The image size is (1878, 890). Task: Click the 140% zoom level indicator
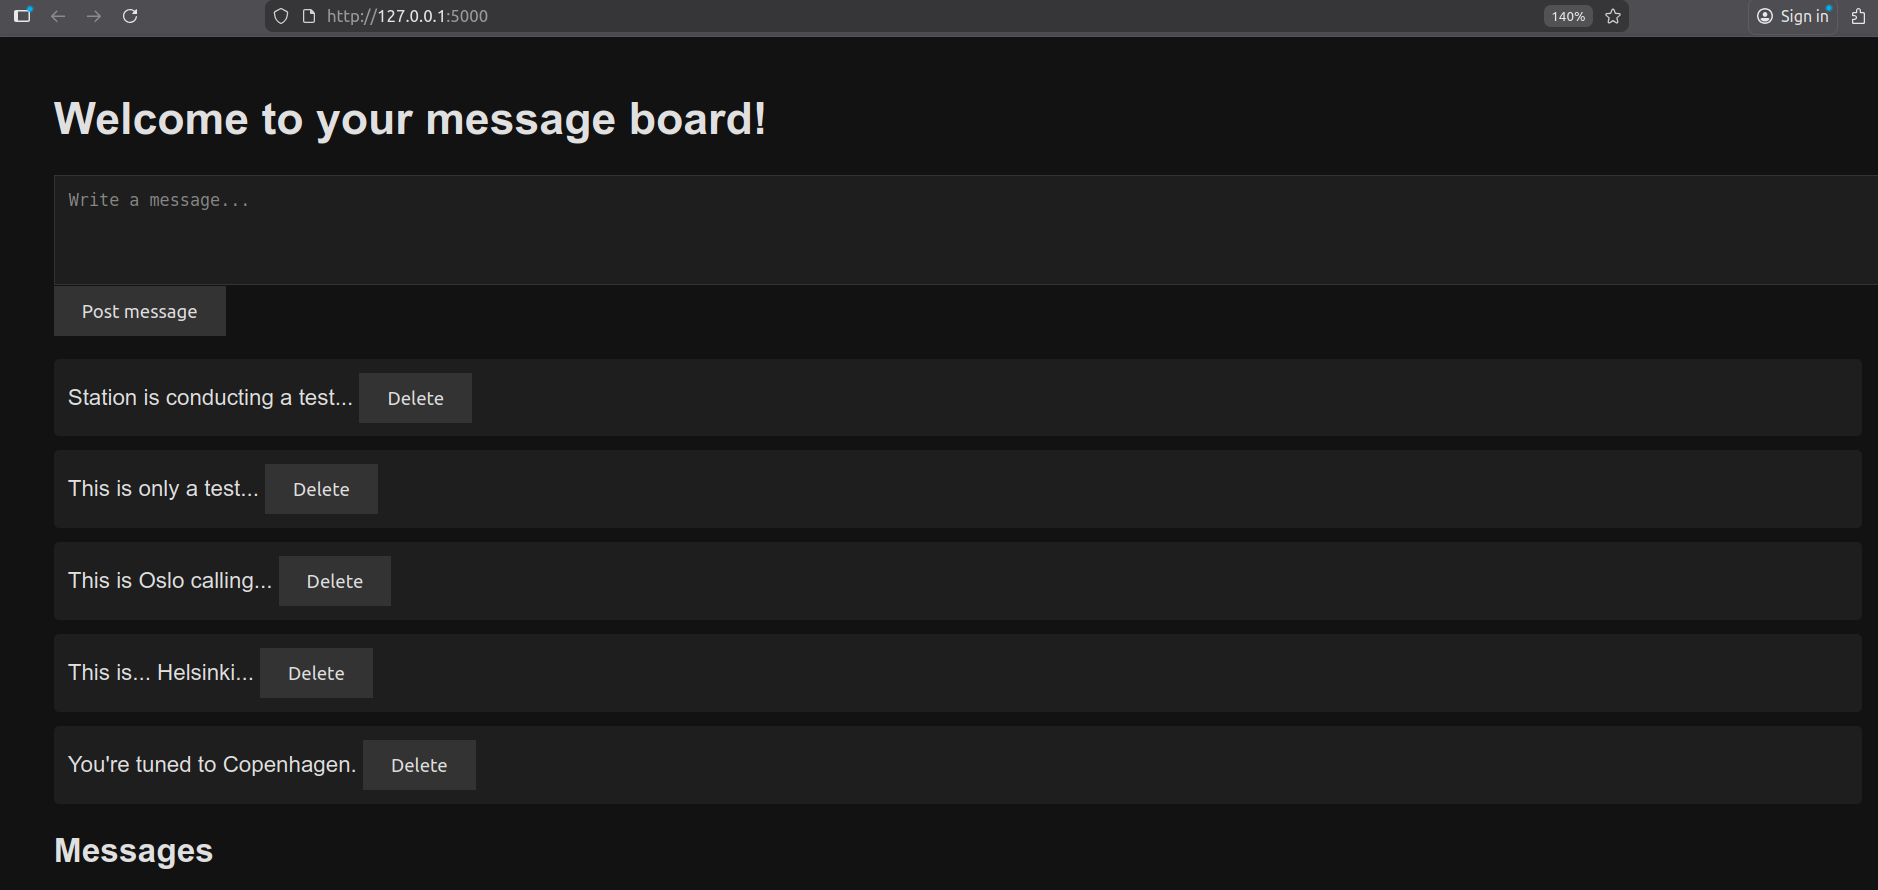click(x=1566, y=16)
